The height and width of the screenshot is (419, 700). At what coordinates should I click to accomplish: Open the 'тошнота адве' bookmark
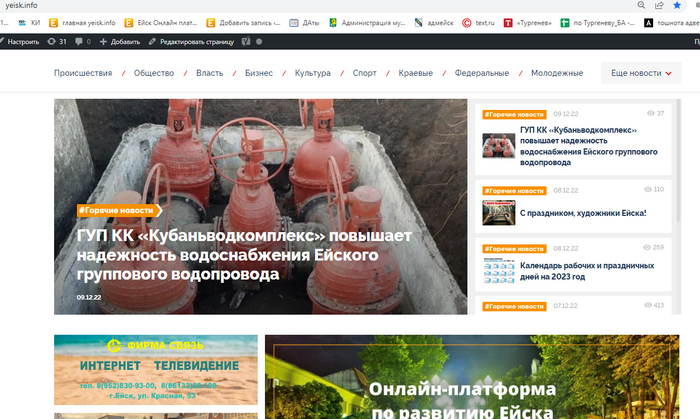[672, 23]
